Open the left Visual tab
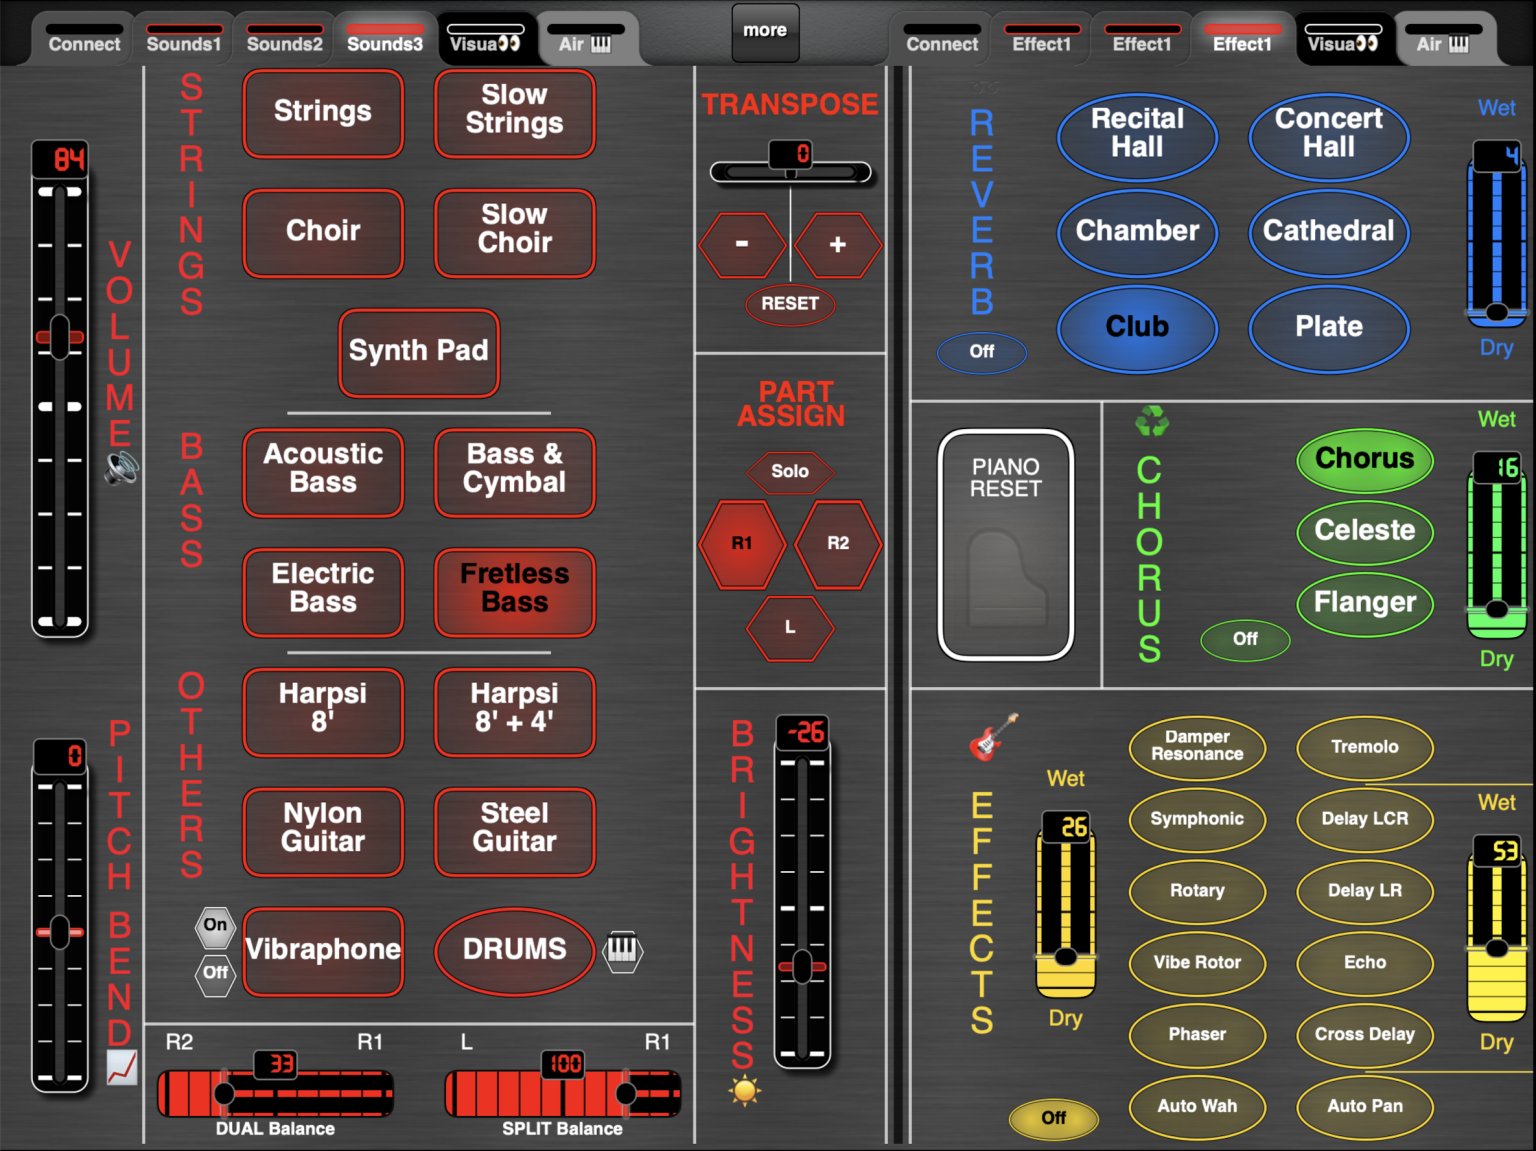The width and height of the screenshot is (1536, 1151). click(x=485, y=40)
